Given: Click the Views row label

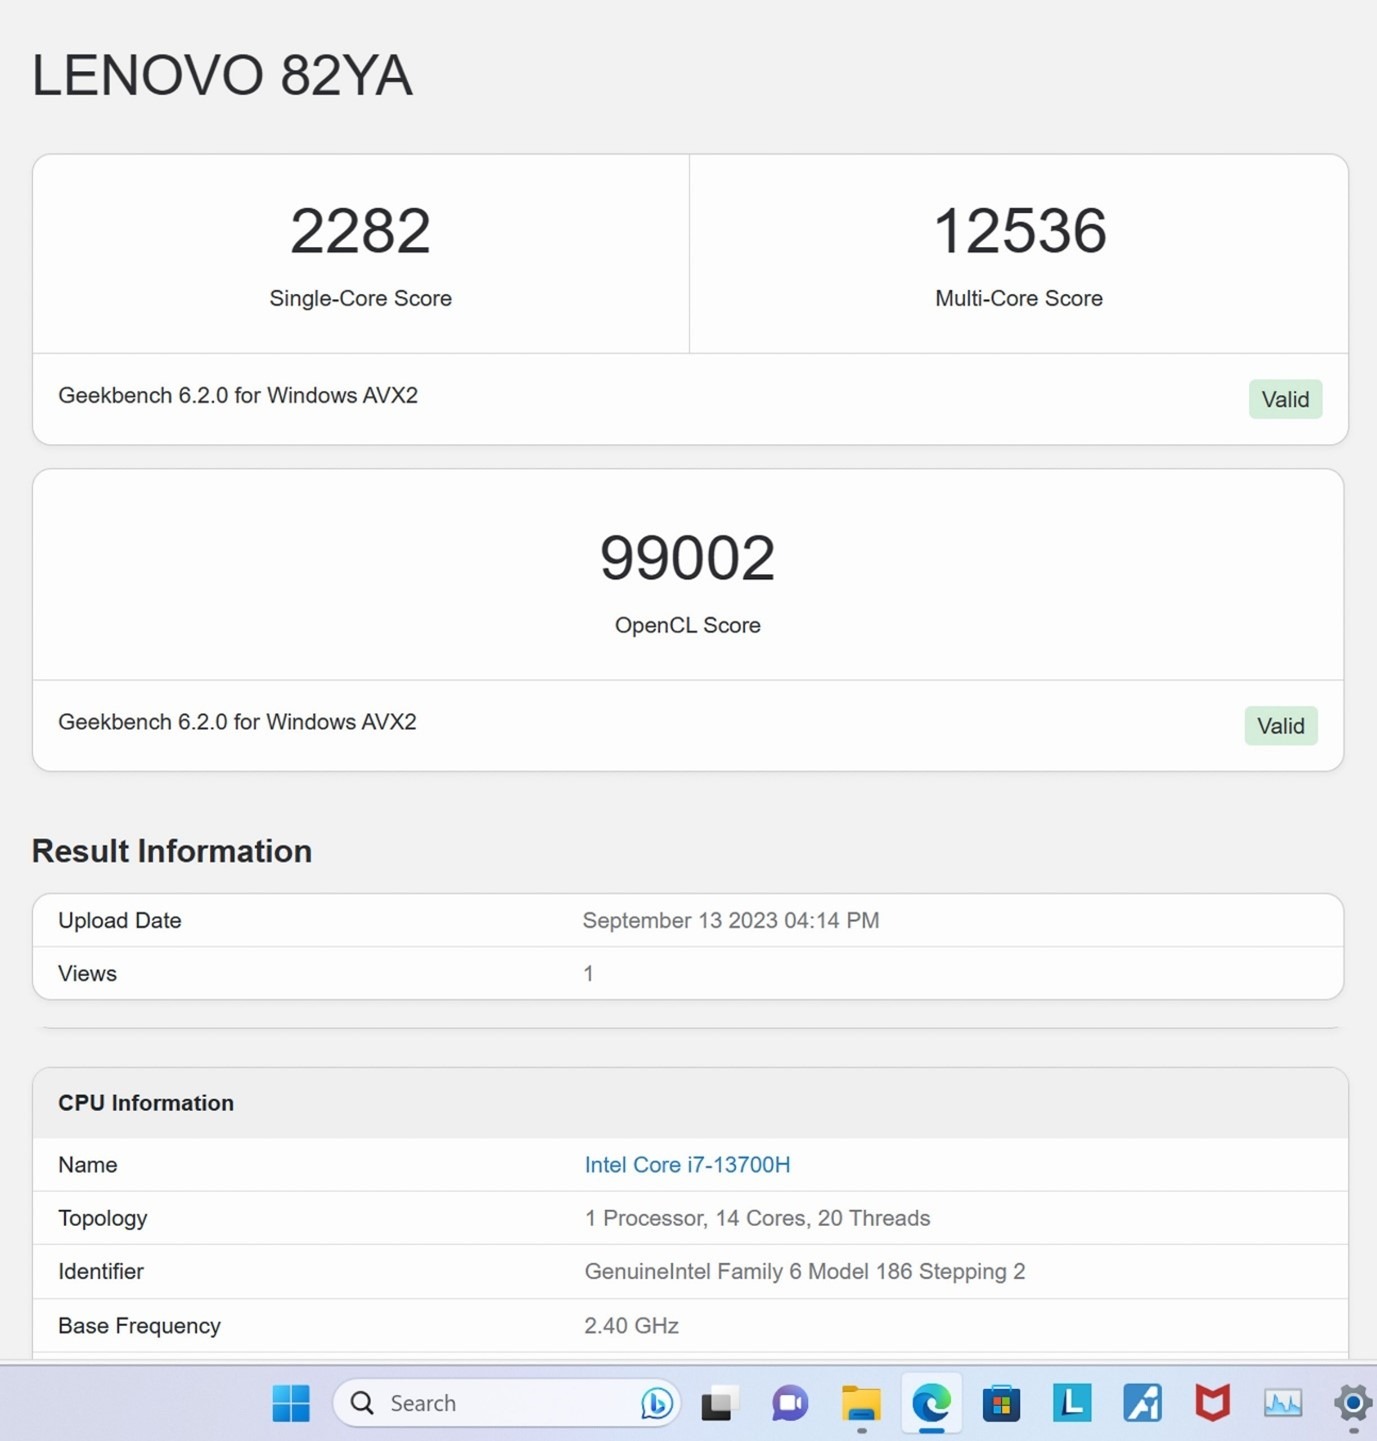Looking at the screenshot, I should click(x=87, y=974).
